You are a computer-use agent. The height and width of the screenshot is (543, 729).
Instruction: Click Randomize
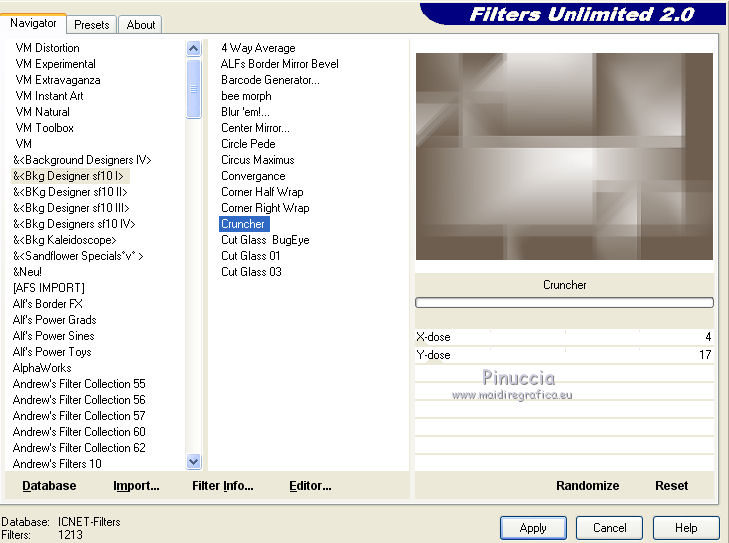click(588, 486)
